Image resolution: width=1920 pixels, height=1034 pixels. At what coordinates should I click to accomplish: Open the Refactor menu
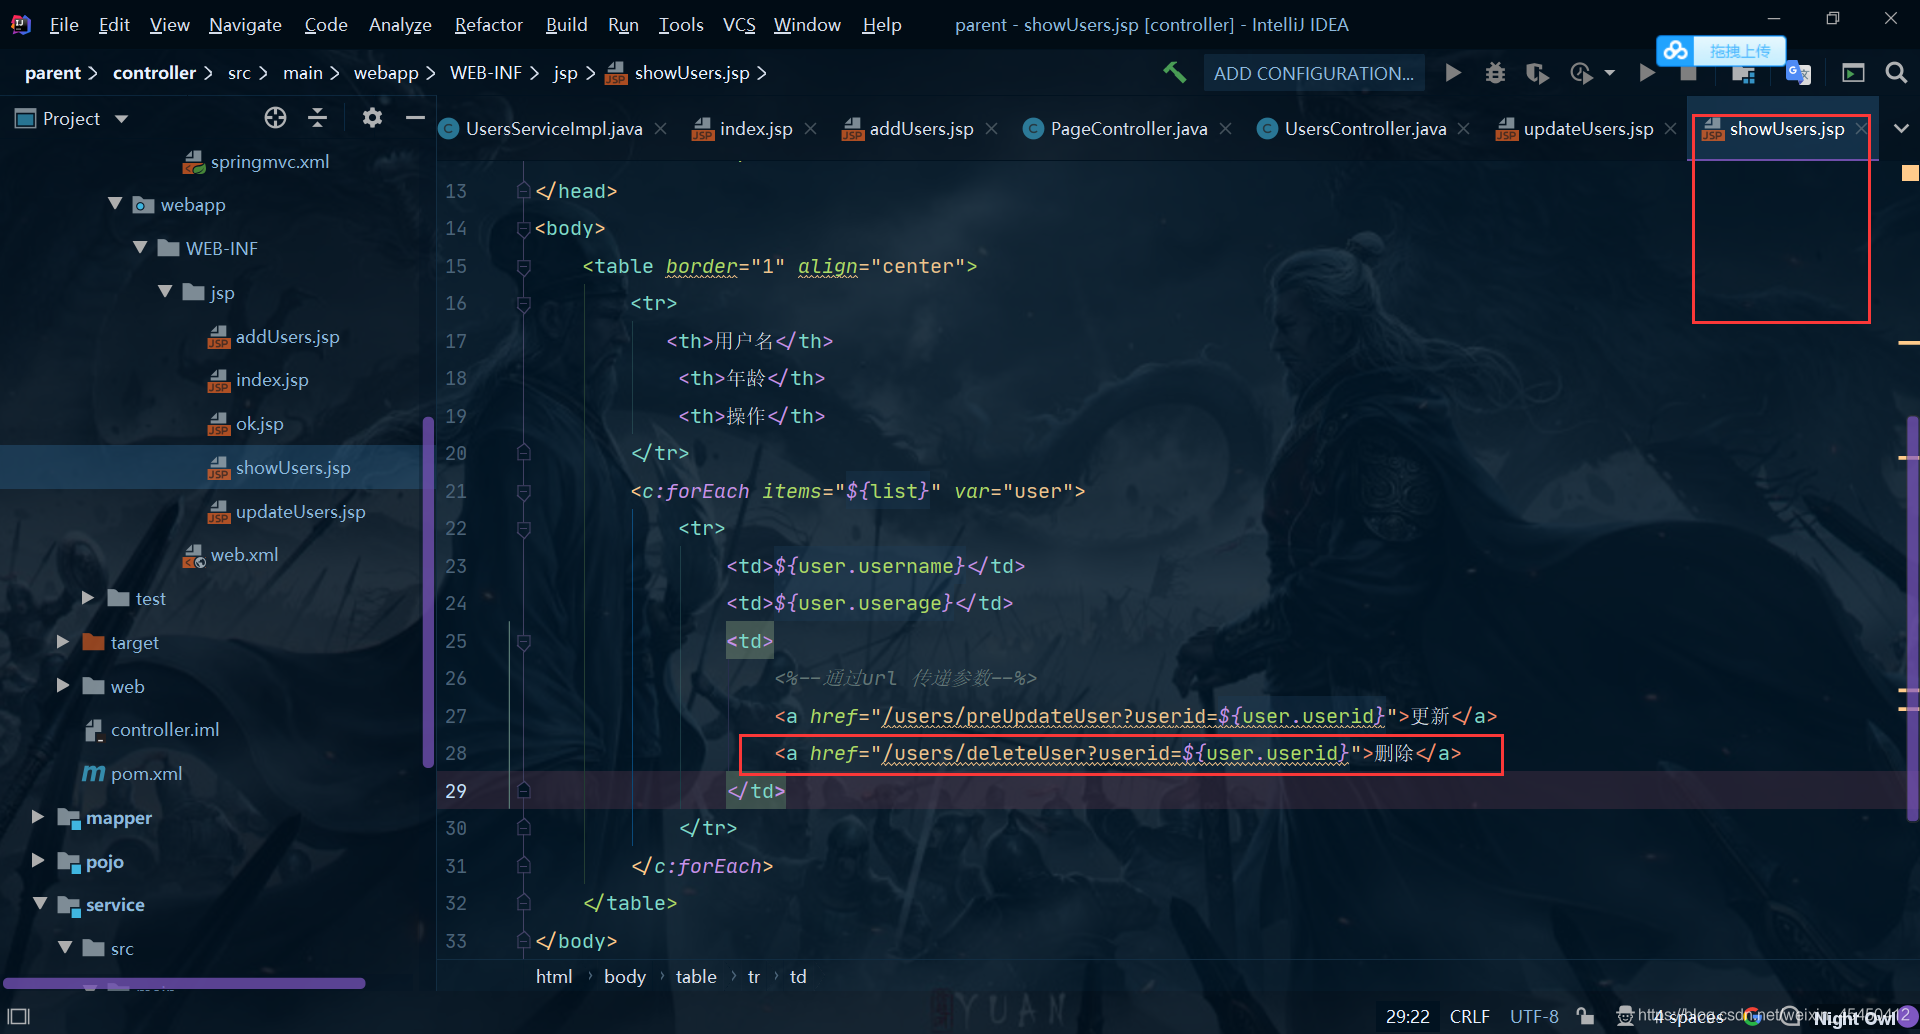(488, 24)
